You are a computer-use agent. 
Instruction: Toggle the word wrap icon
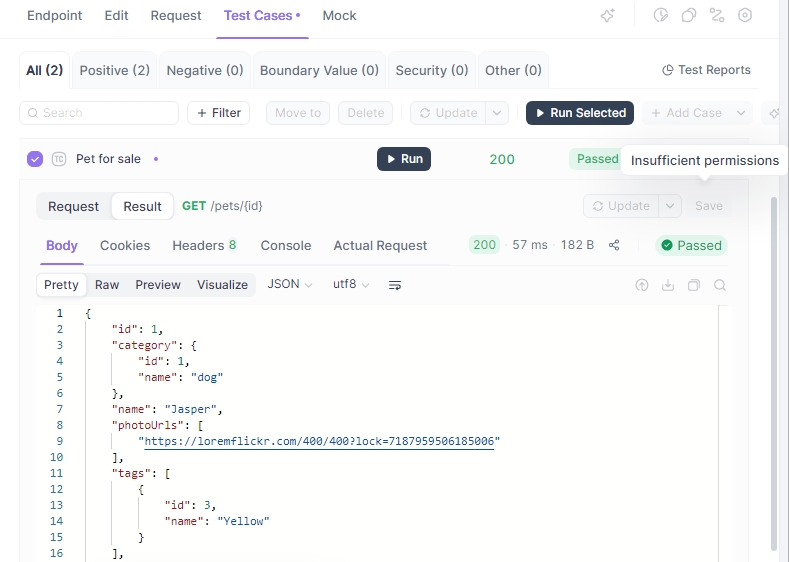click(x=395, y=285)
